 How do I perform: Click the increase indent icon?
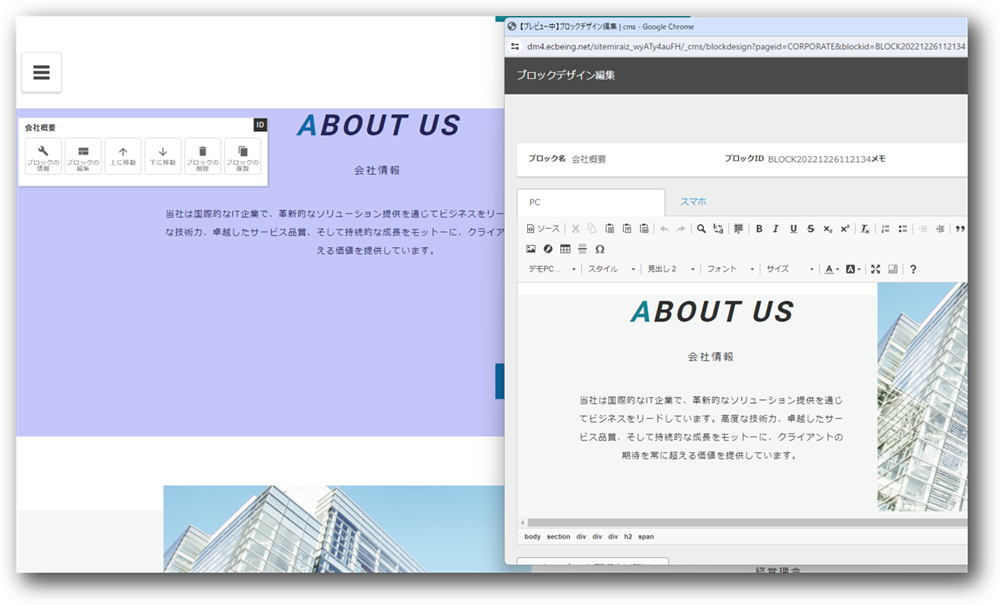pyautogui.click(x=939, y=229)
